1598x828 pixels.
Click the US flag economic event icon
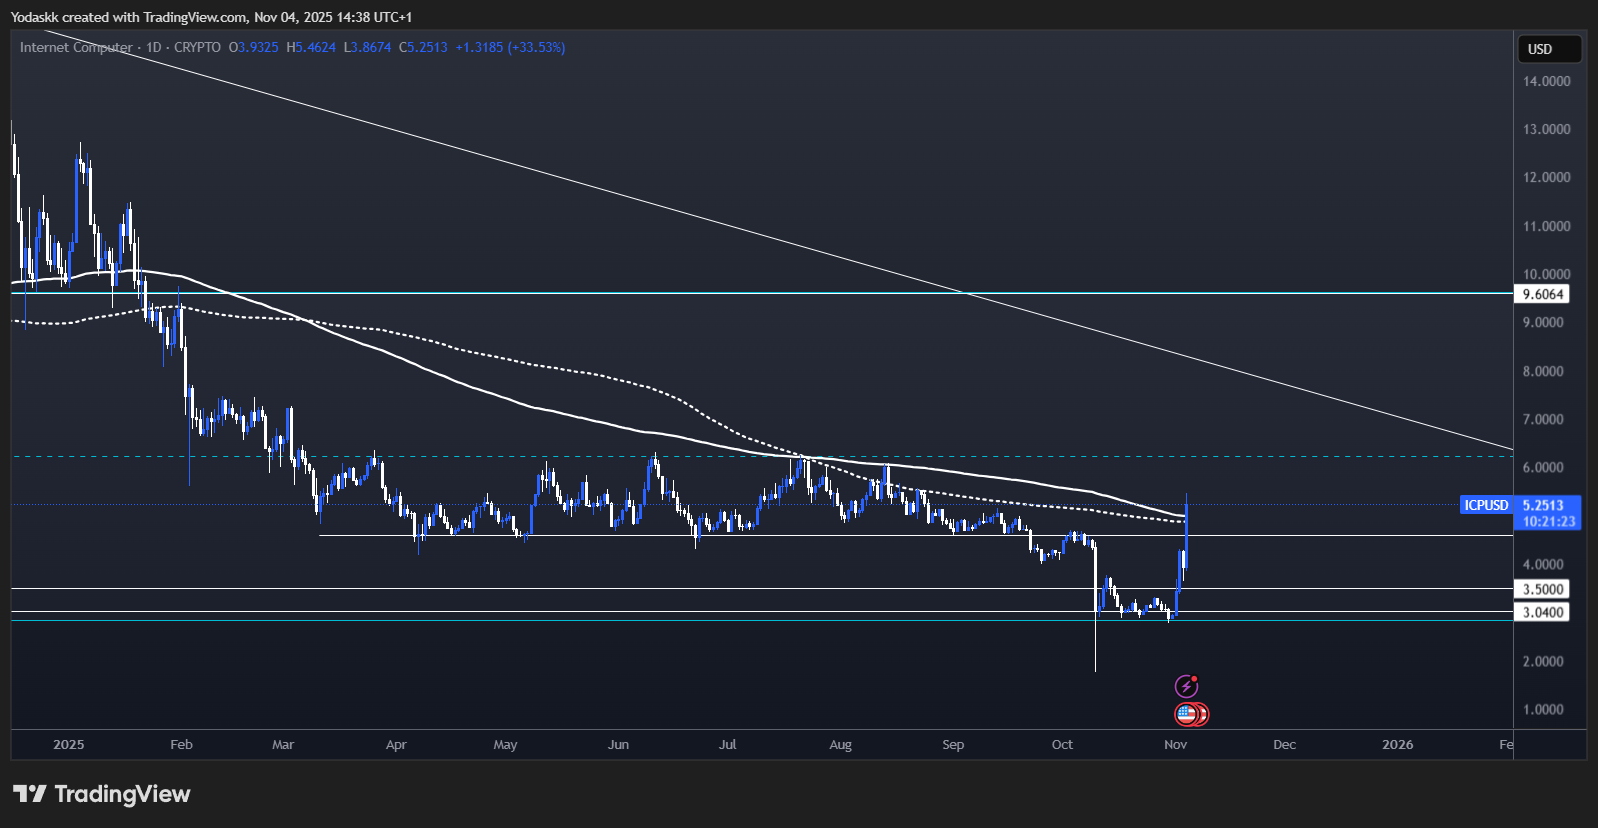point(1187,714)
